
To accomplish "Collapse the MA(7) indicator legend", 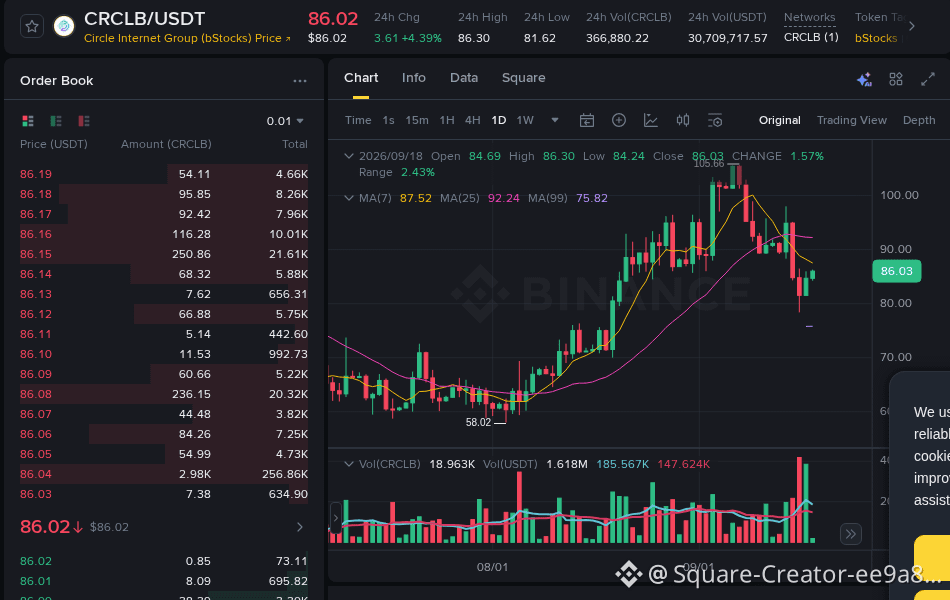I will pyautogui.click(x=349, y=198).
